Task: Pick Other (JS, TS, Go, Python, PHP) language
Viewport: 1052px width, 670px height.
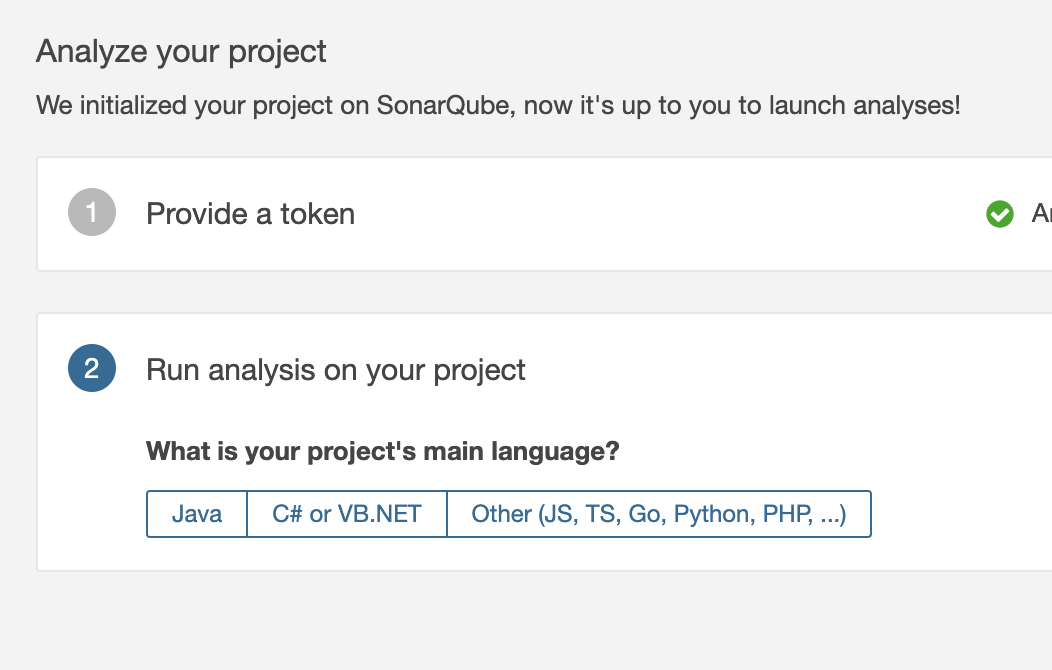Action: pyautogui.click(x=659, y=514)
